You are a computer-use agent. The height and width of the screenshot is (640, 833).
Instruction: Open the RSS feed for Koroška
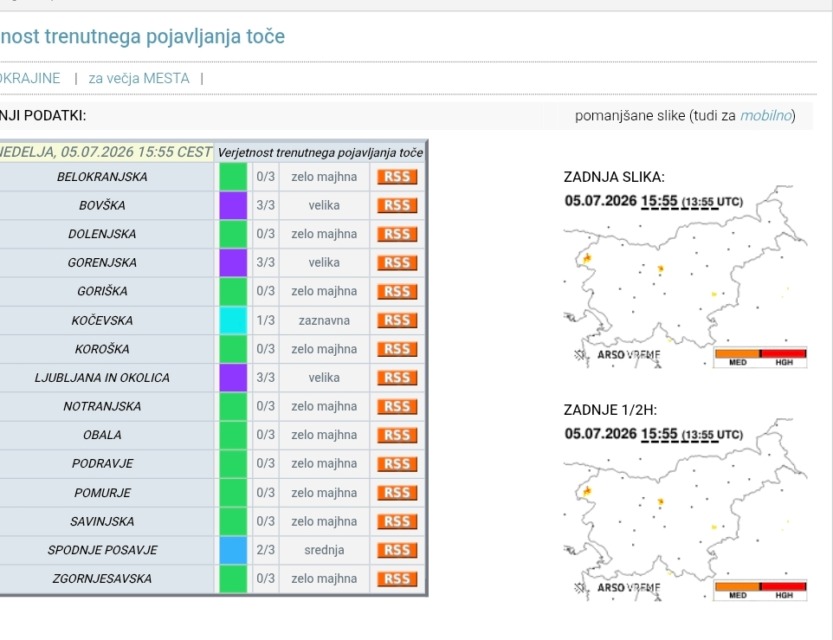click(397, 349)
